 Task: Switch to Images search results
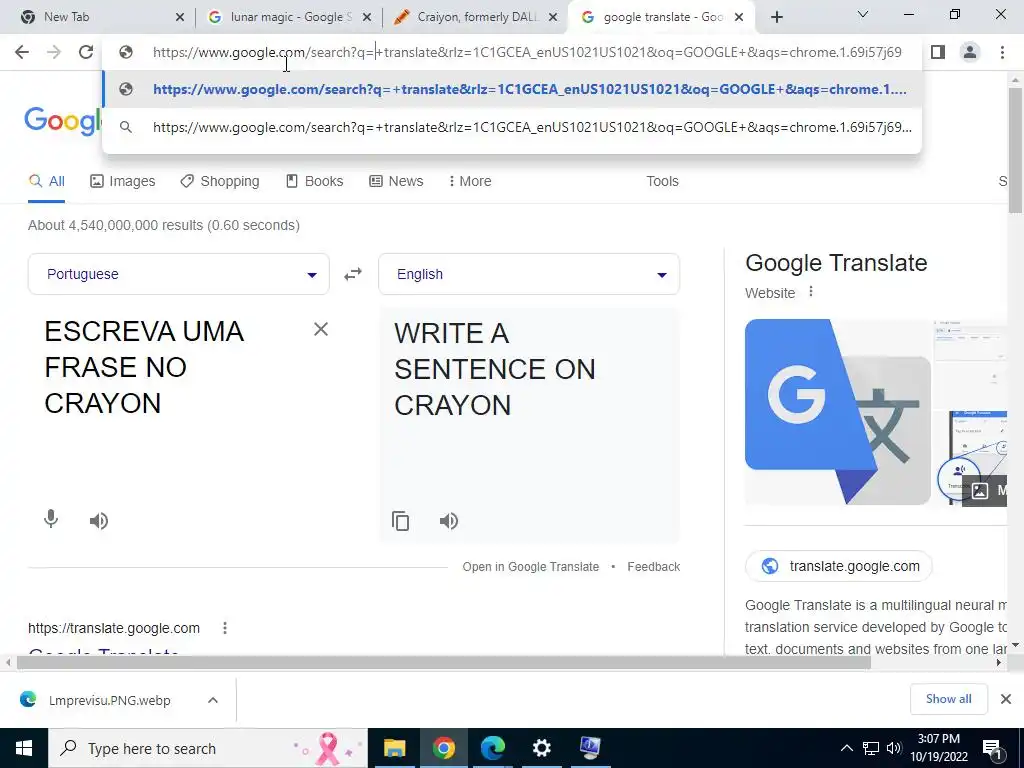(x=123, y=182)
